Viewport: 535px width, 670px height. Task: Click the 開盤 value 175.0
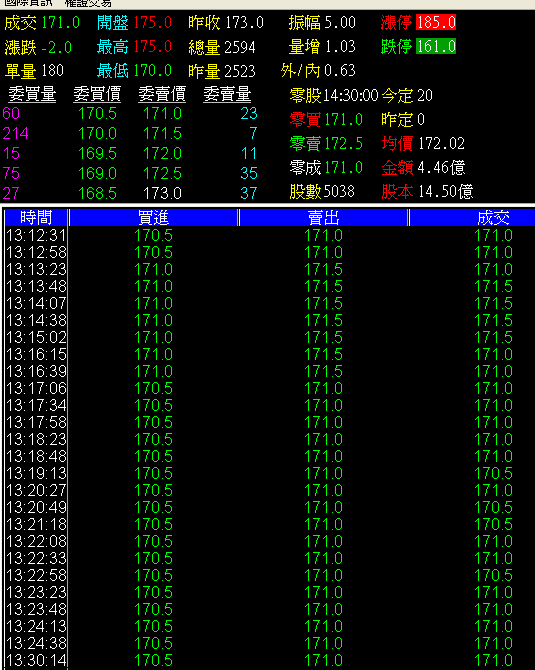[153, 22]
